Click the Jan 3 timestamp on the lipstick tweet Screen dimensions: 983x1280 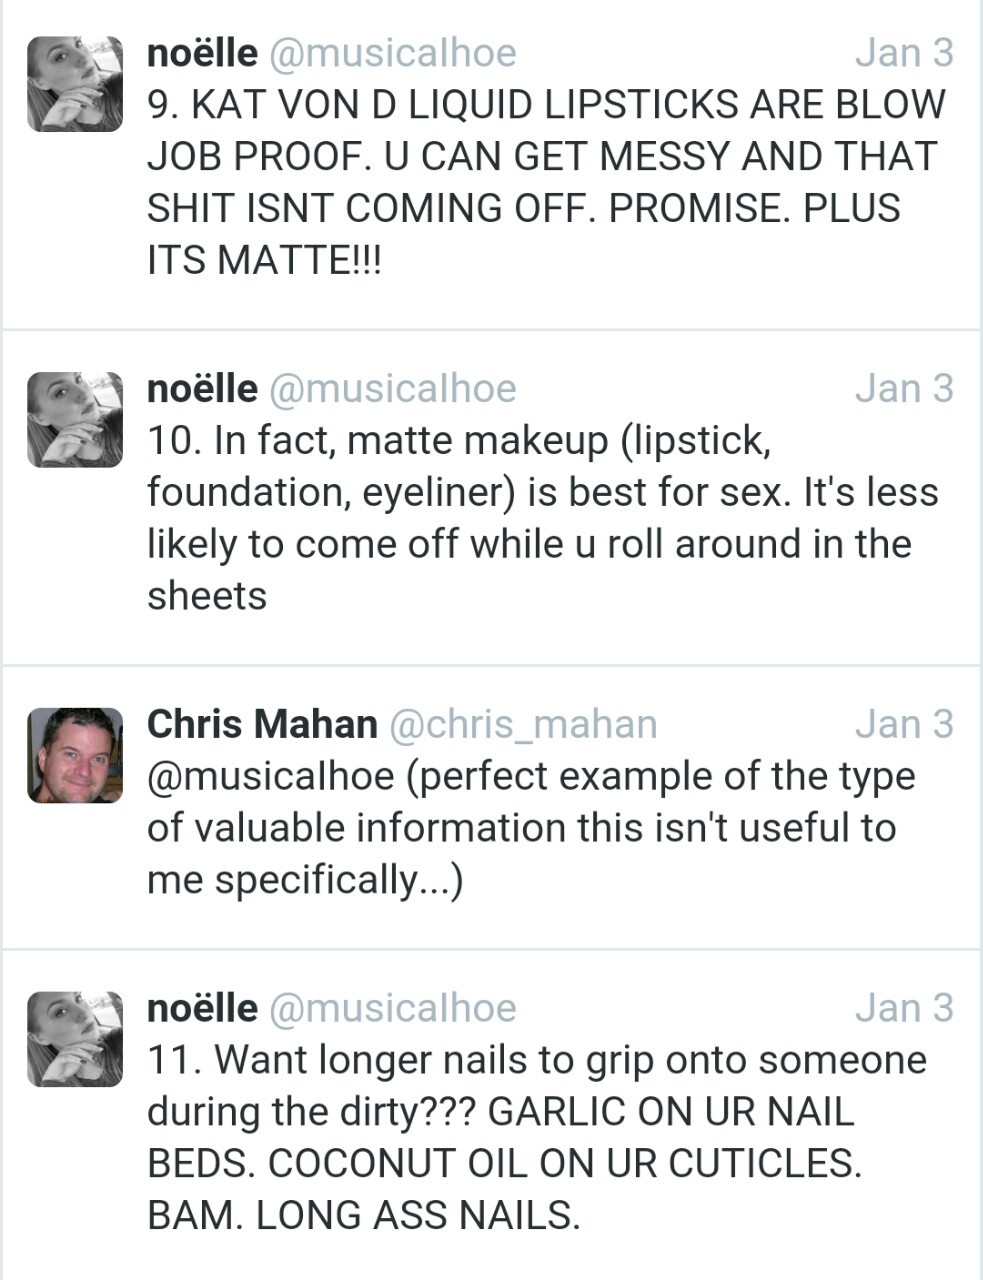click(x=904, y=53)
